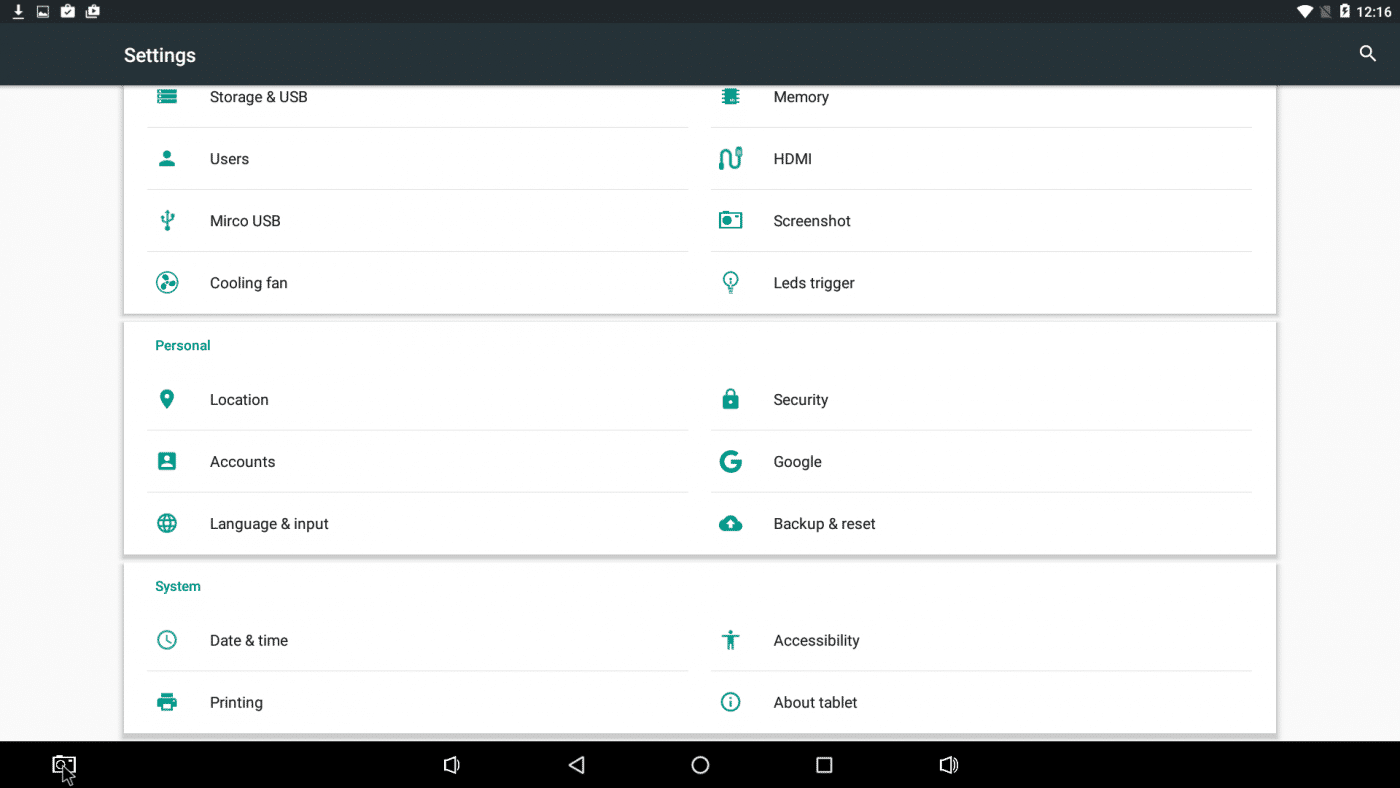Tap the Back navigation triangle
The height and width of the screenshot is (788, 1400).
[x=576, y=765]
